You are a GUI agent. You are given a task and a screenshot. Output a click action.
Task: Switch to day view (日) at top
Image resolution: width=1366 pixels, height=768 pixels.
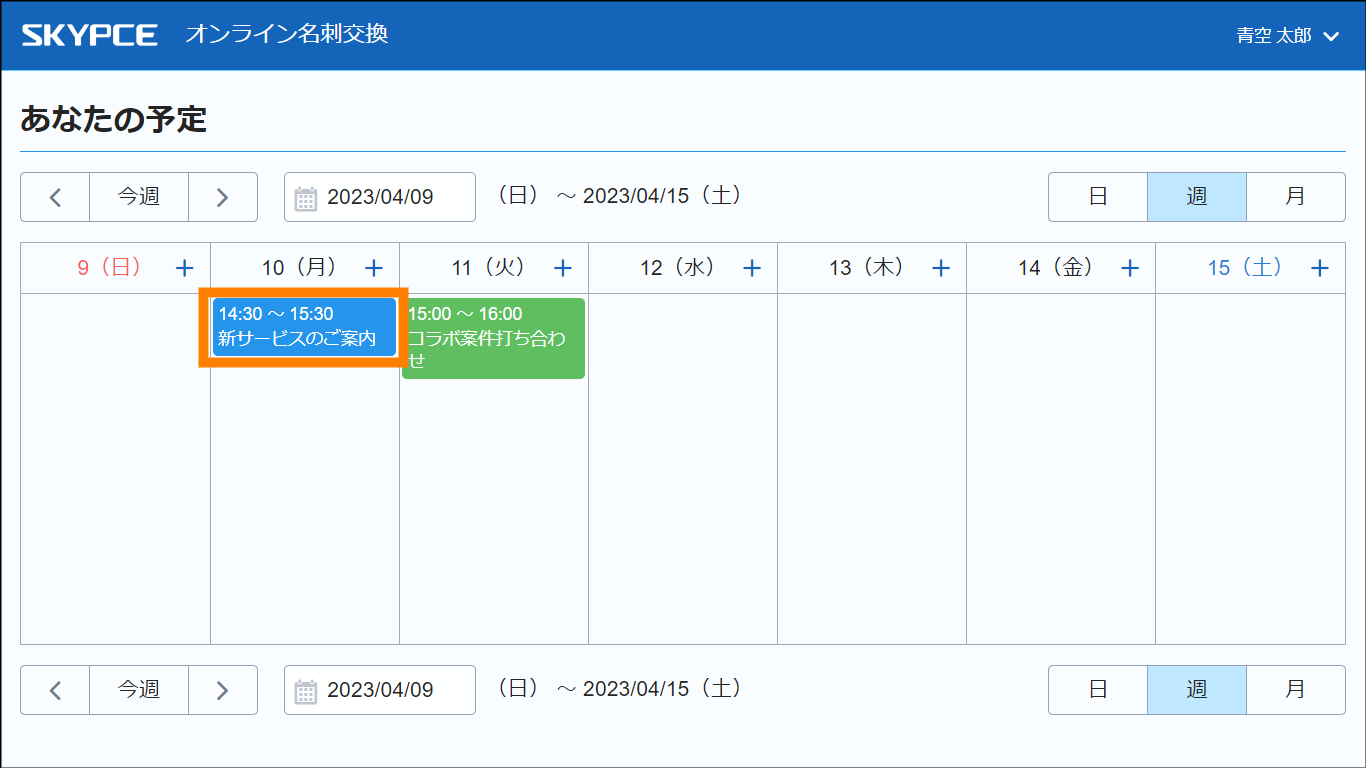1097,197
